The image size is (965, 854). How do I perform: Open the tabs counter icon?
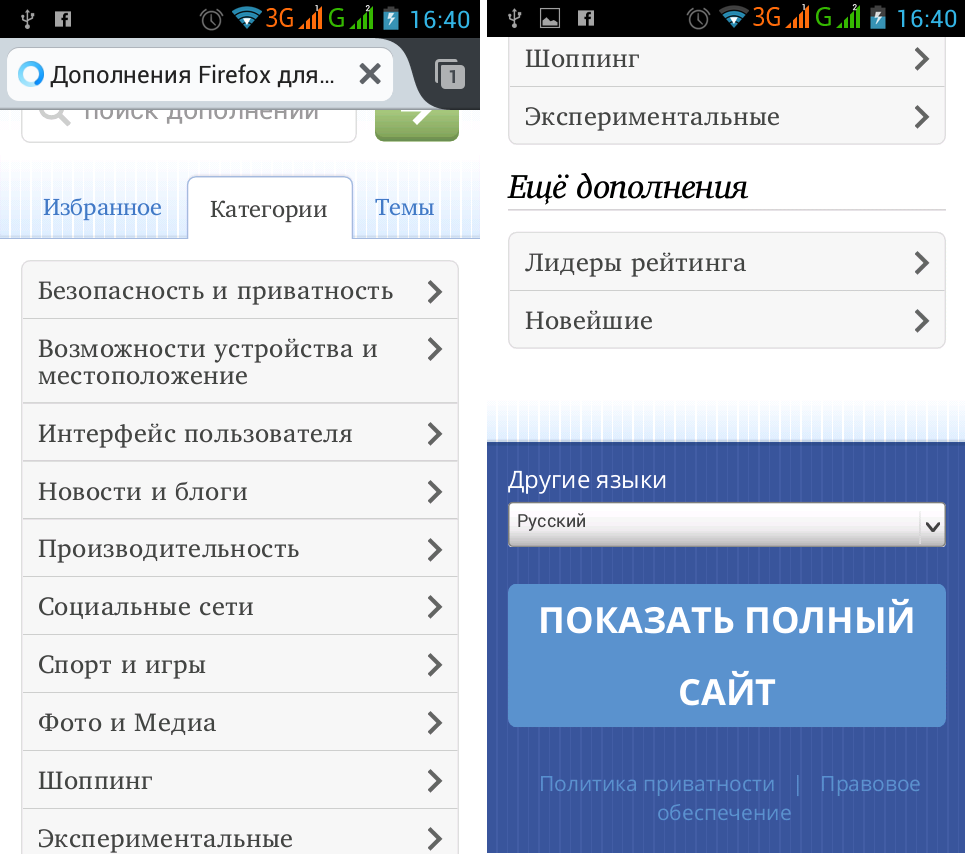coord(450,74)
